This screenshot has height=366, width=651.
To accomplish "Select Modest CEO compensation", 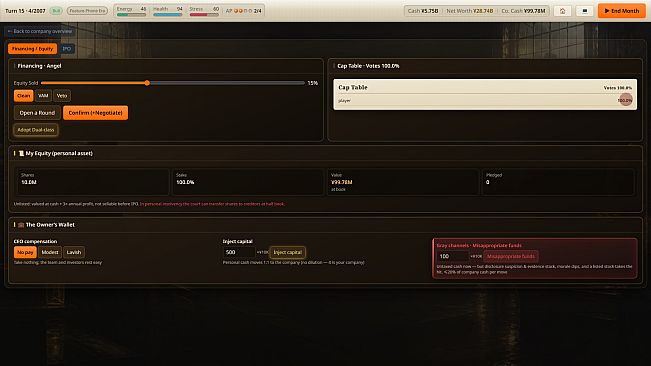I will [x=50, y=252].
